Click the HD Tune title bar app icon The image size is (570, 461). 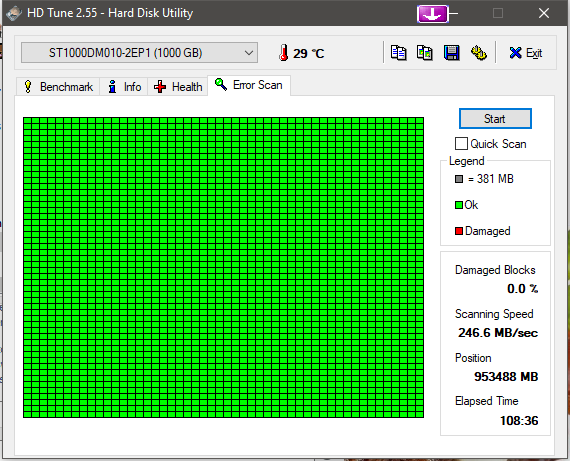[14, 13]
